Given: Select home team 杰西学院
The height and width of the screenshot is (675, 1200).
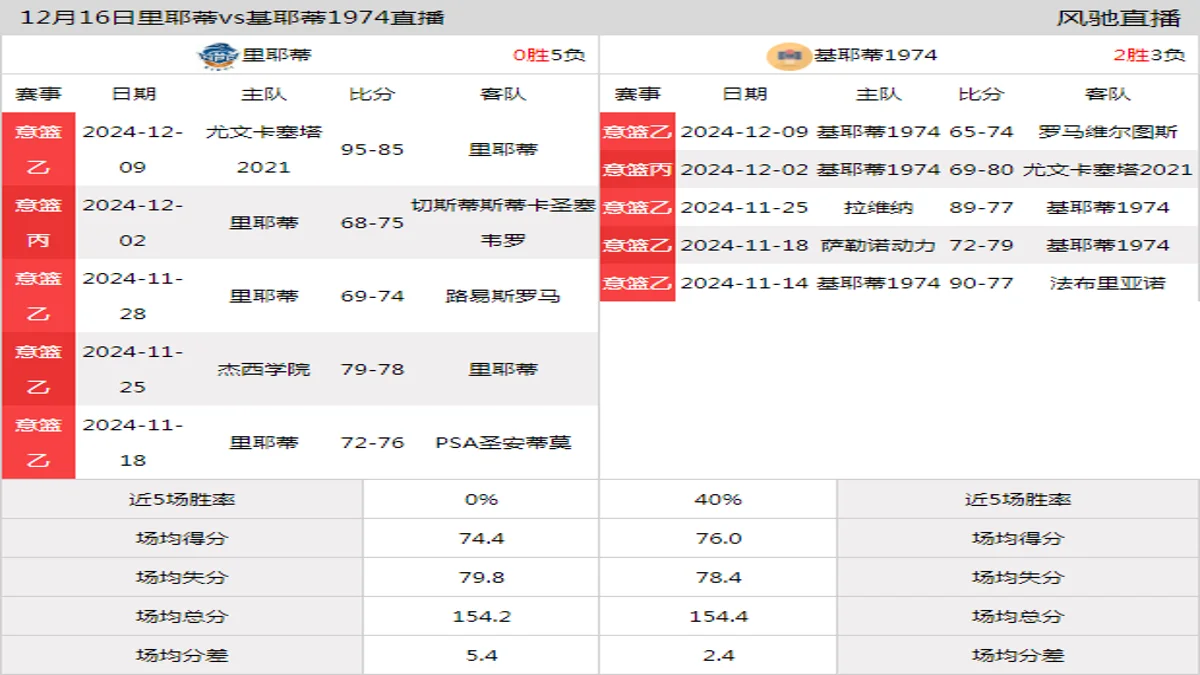Looking at the screenshot, I should click(x=264, y=369).
